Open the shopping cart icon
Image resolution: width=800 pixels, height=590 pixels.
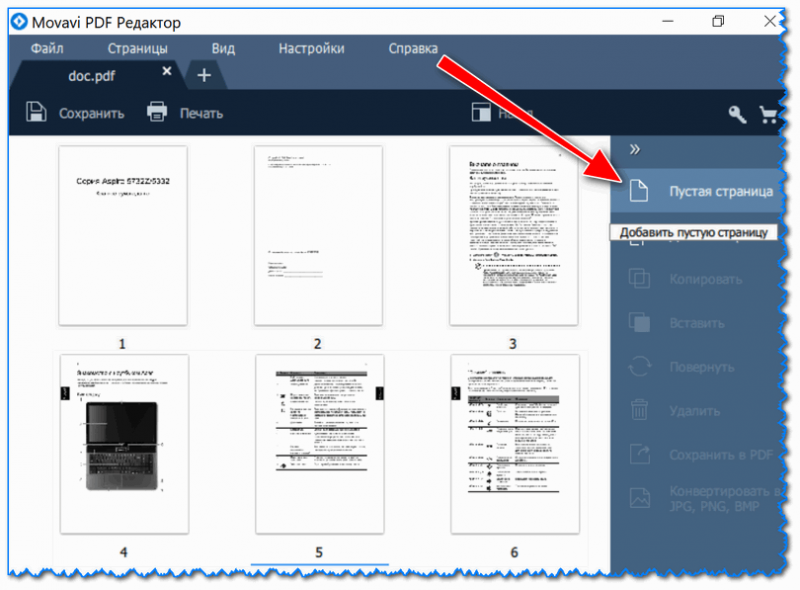pyautogui.click(x=768, y=114)
